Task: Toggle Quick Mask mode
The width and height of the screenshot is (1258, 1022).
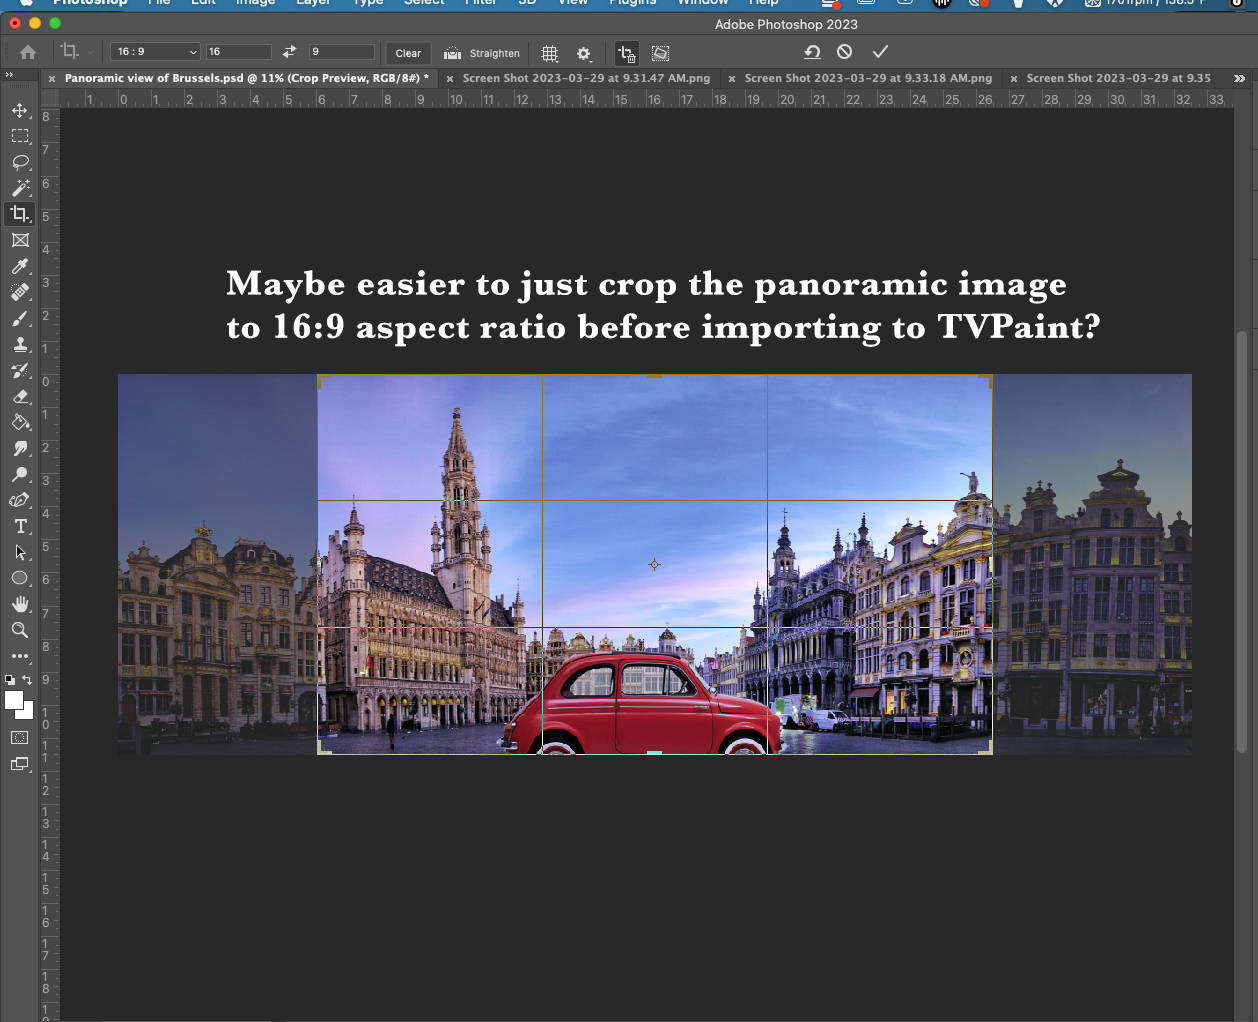Action: tap(20, 738)
